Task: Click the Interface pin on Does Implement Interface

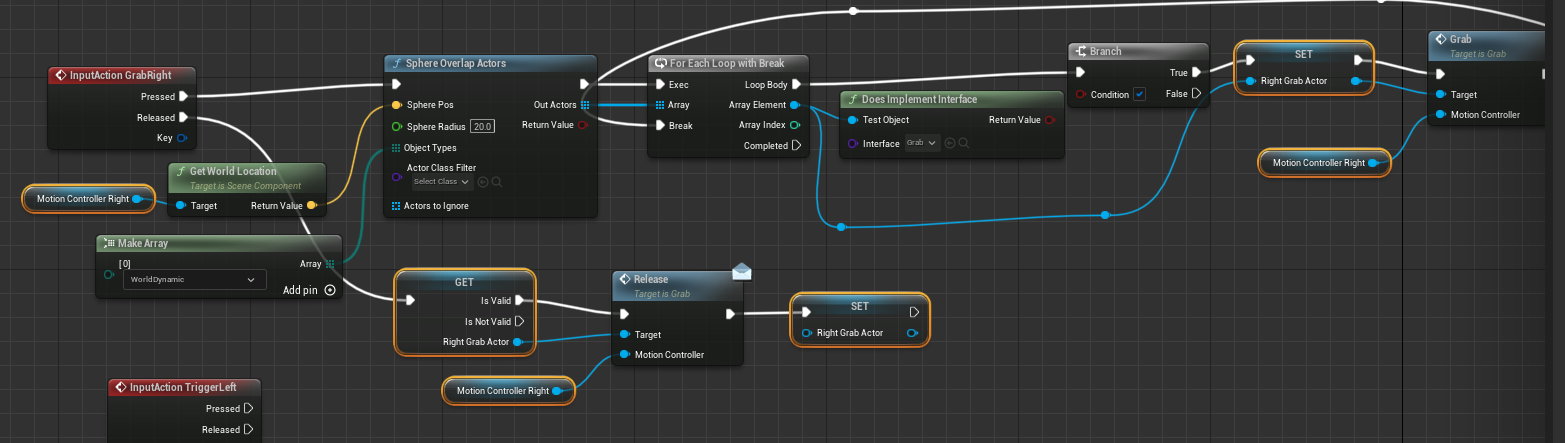Action: click(x=852, y=144)
